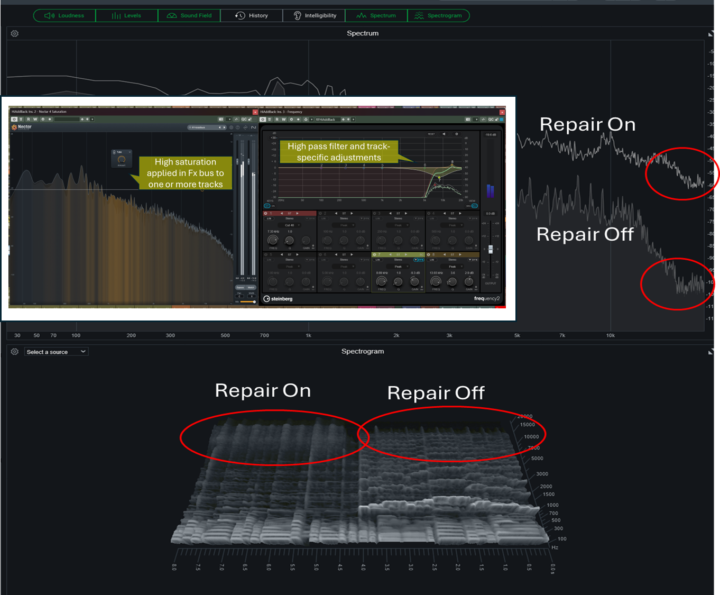720x595 pixels.
Task: Click the Nectar logo in plugin header
Action: tap(22, 127)
